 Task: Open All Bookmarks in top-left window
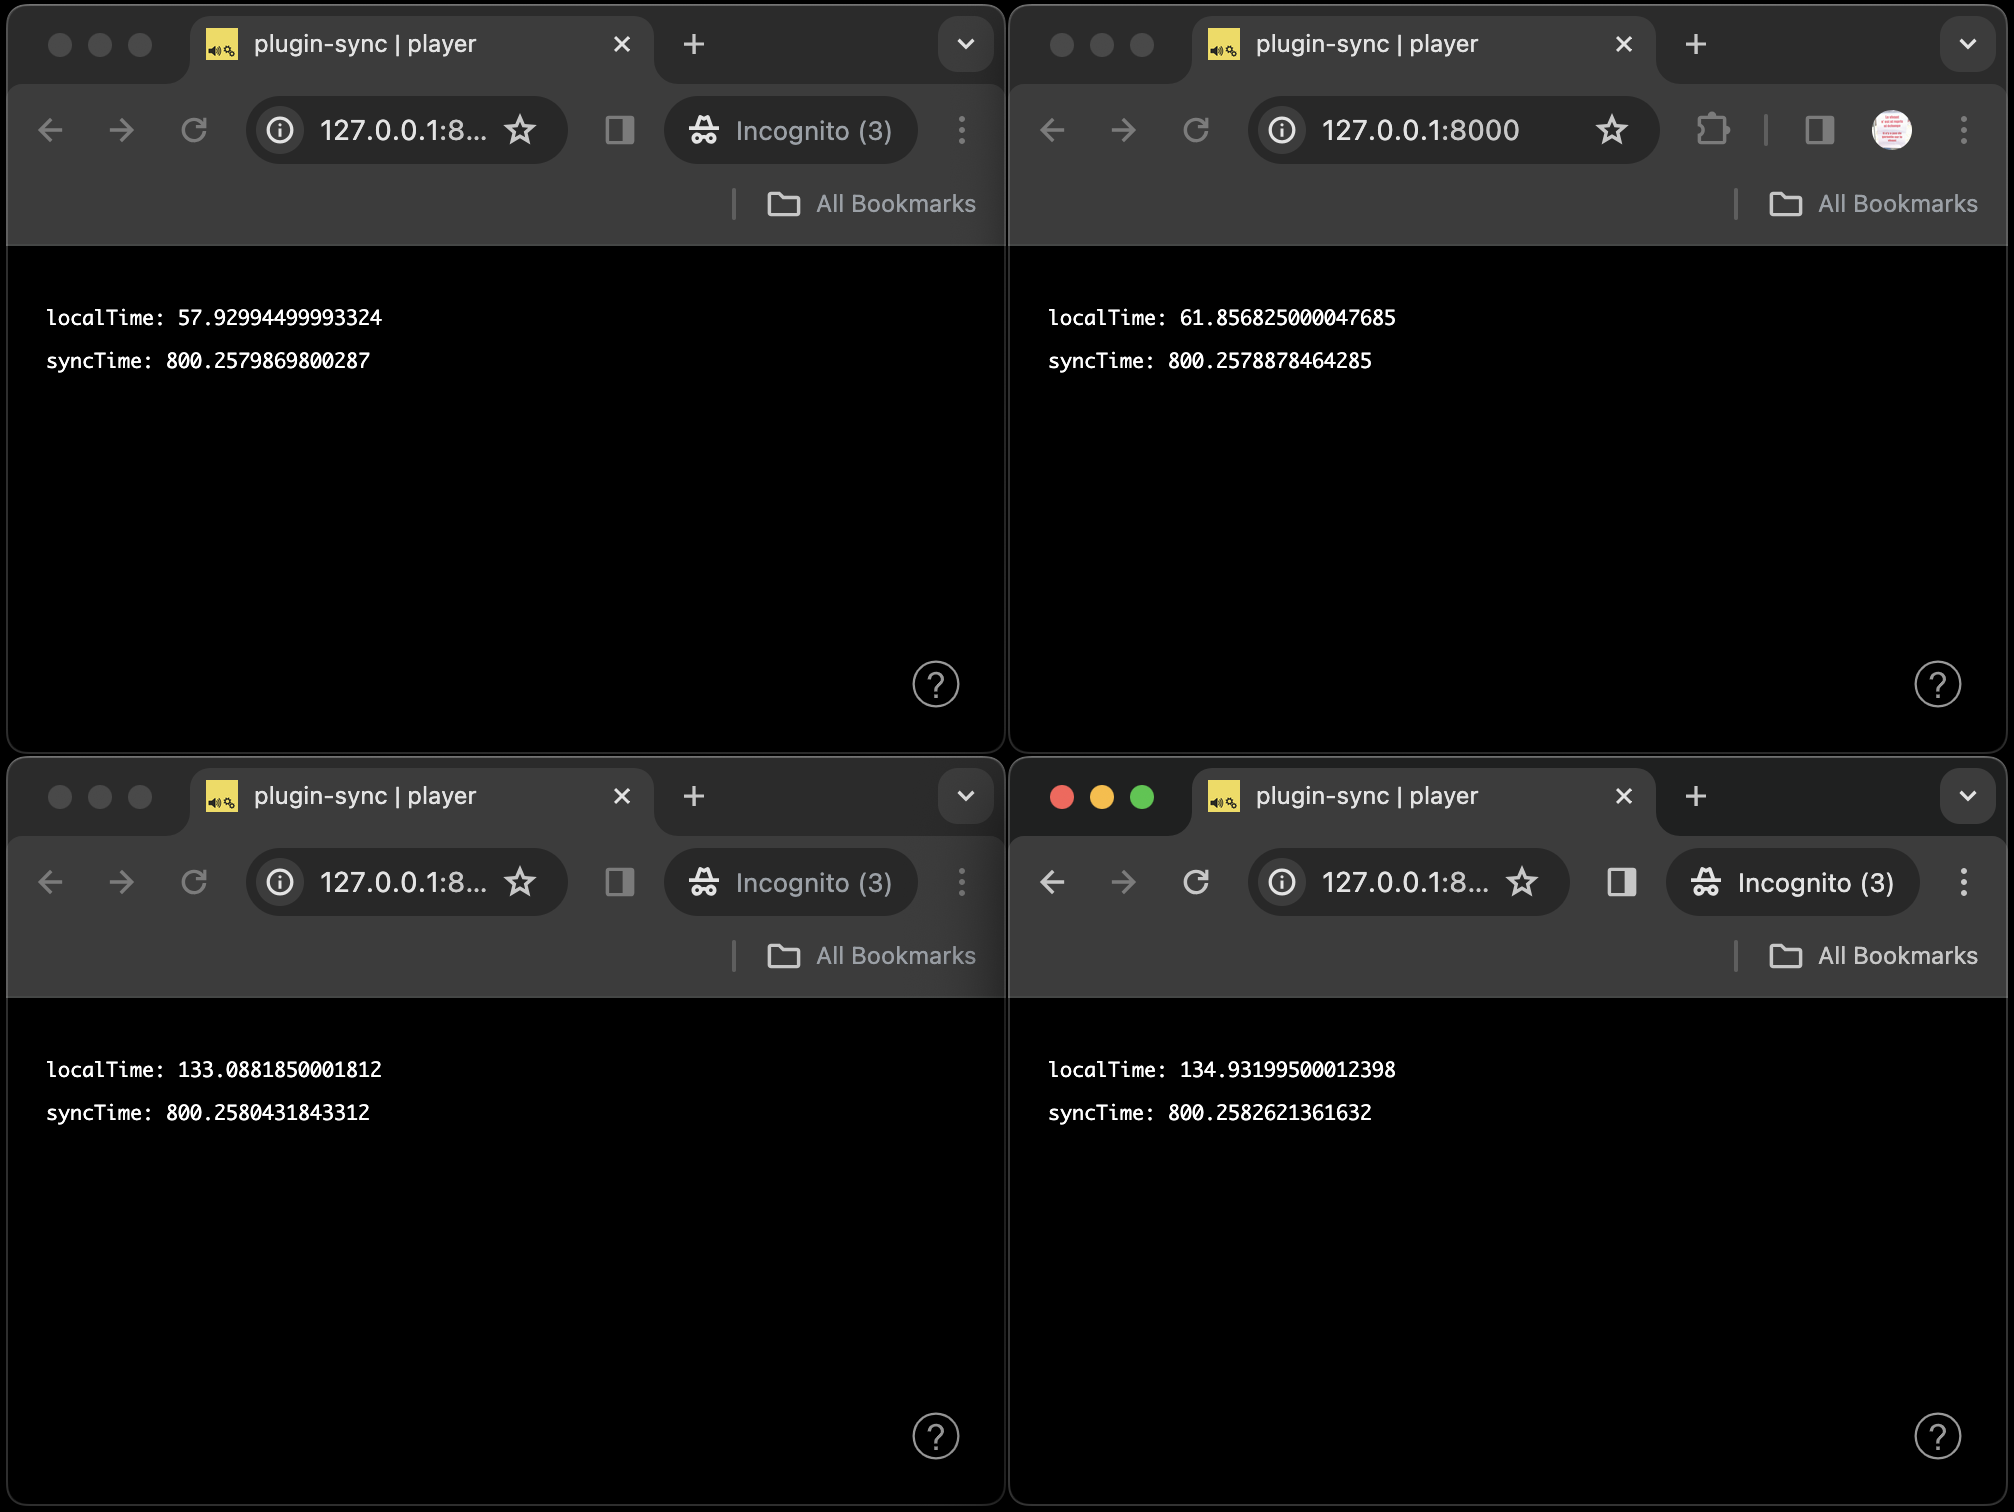click(872, 203)
